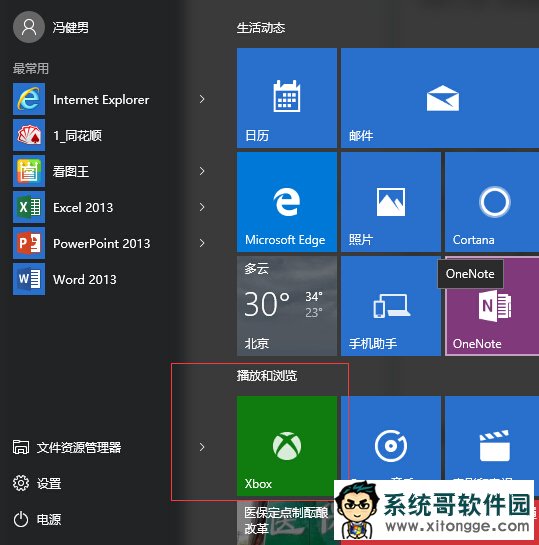The height and width of the screenshot is (545, 539).
Task: Expand 看图王 jump list arrow
Action: (202, 171)
